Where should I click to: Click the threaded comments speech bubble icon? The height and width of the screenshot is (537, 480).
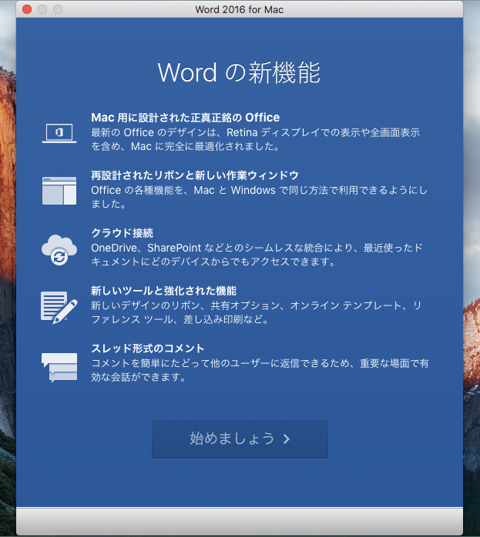[59, 367]
